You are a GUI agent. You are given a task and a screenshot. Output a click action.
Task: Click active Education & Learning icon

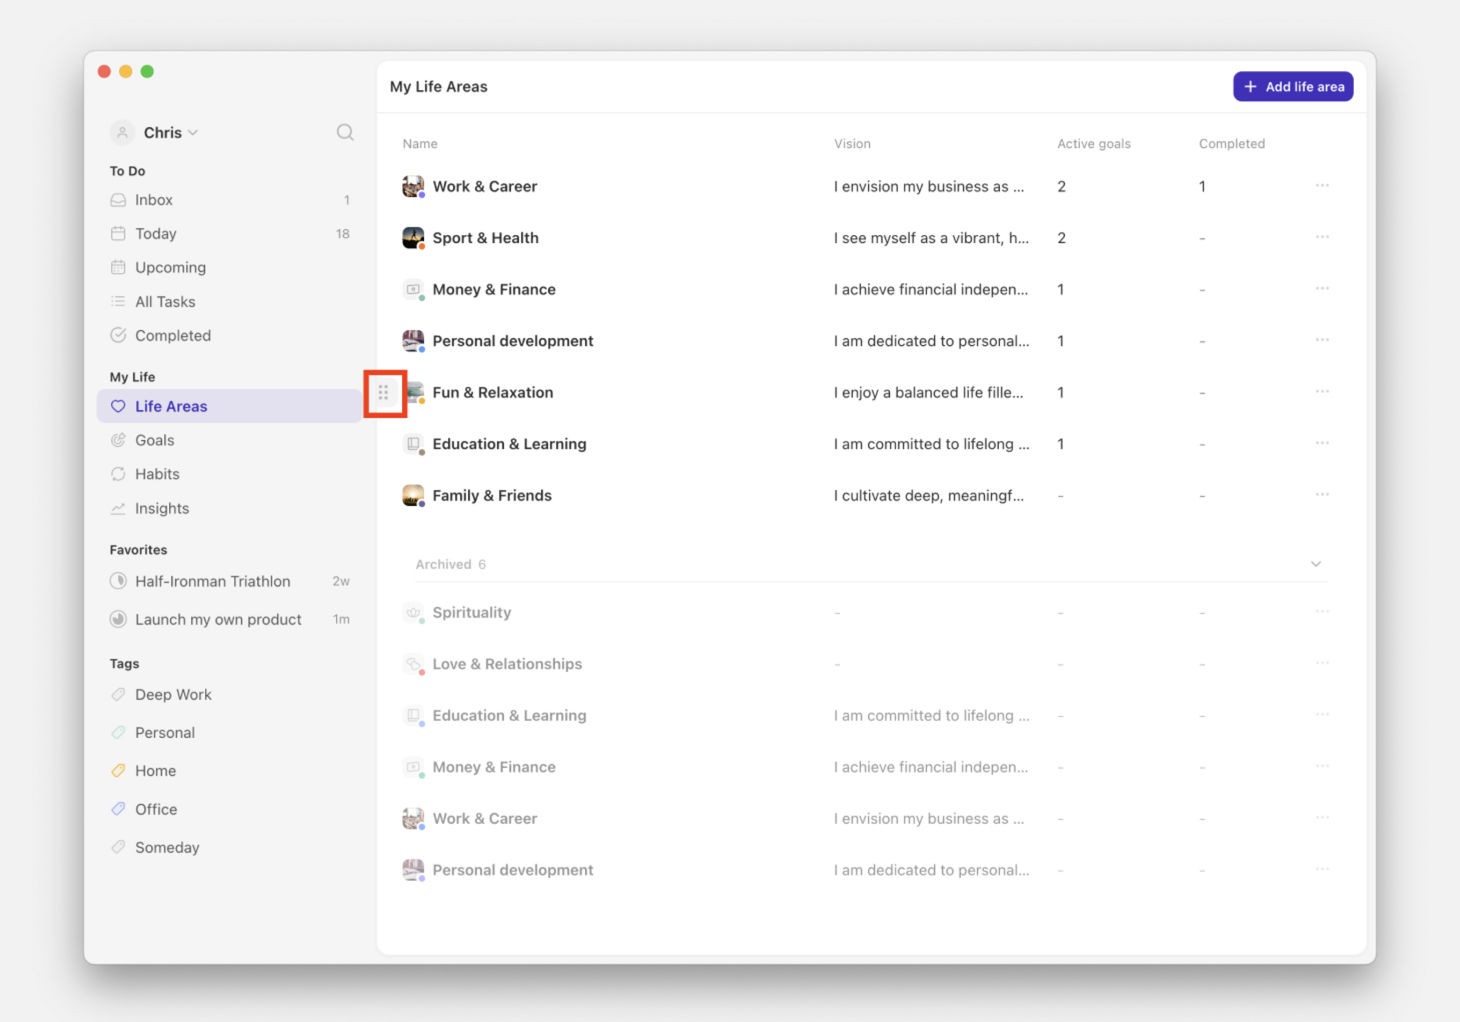click(413, 444)
